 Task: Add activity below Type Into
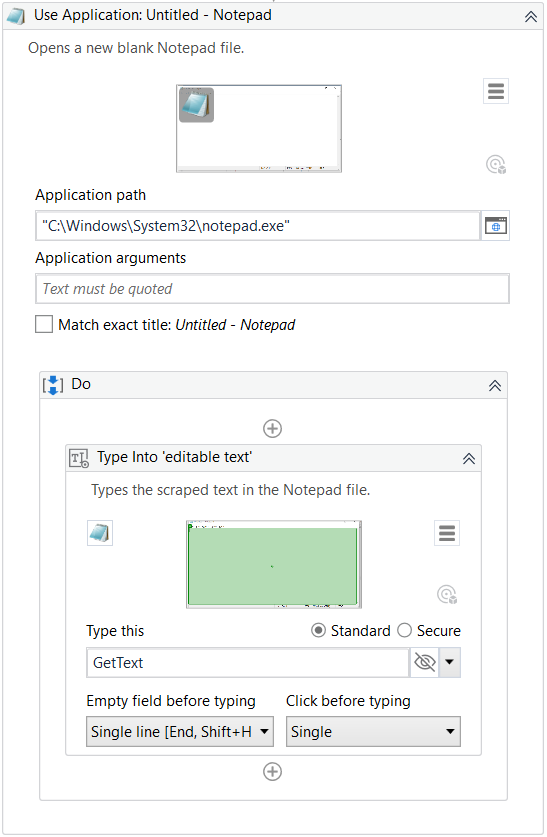pos(273,772)
